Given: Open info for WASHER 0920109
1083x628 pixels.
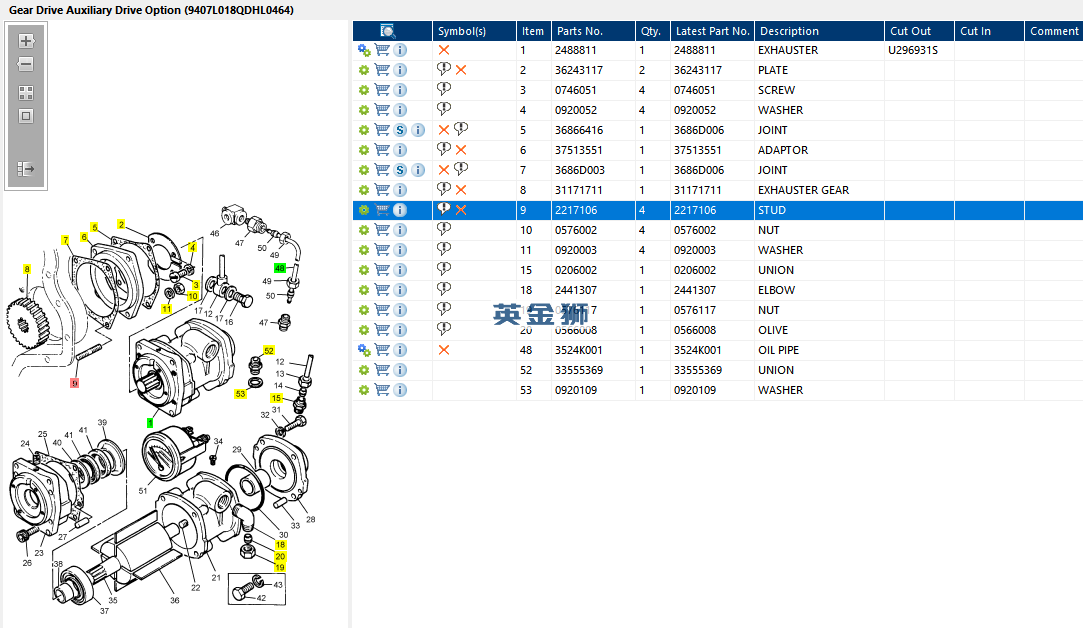Looking at the screenshot, I should (400, 390).
